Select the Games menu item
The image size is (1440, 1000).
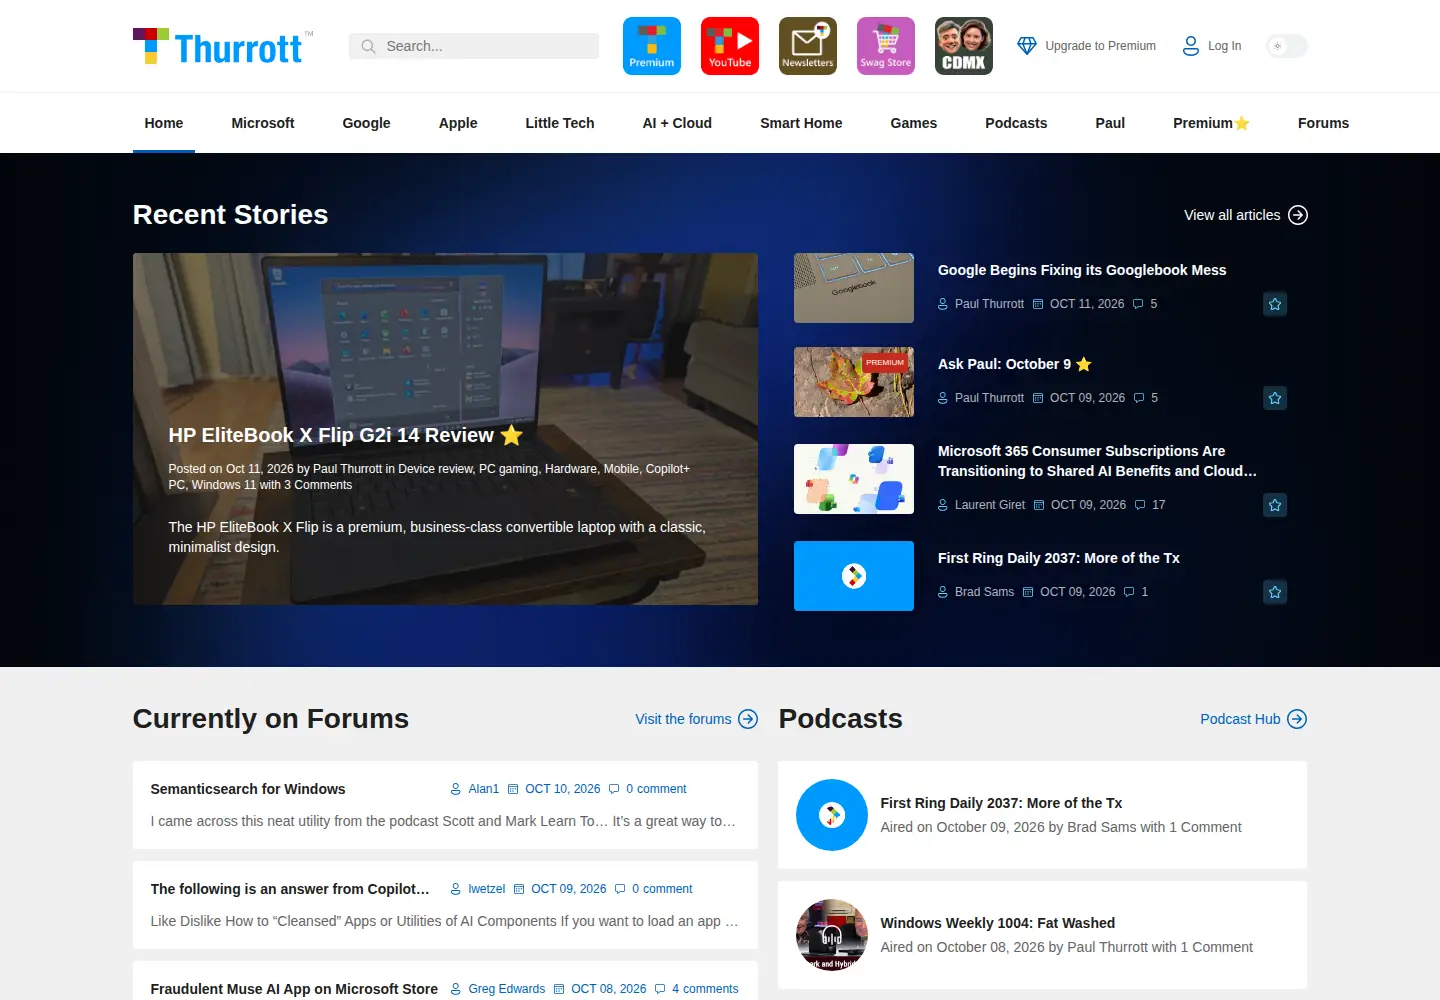point(914,123)
